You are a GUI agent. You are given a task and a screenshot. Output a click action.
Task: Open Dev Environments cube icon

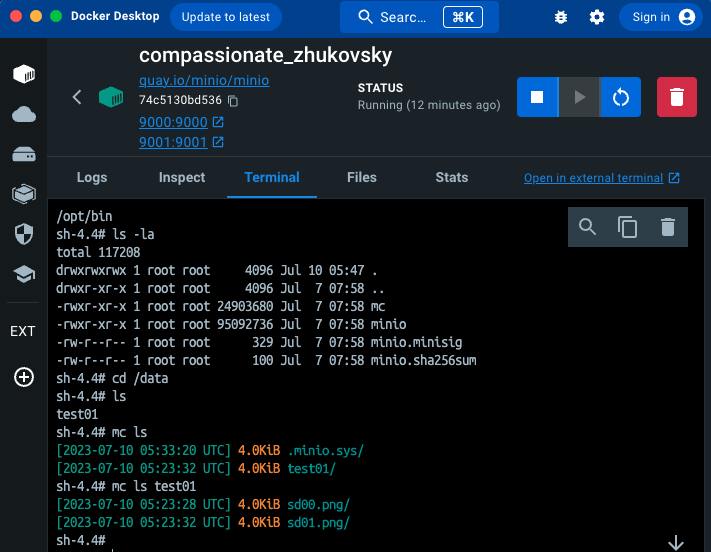[x=23, y=194]
